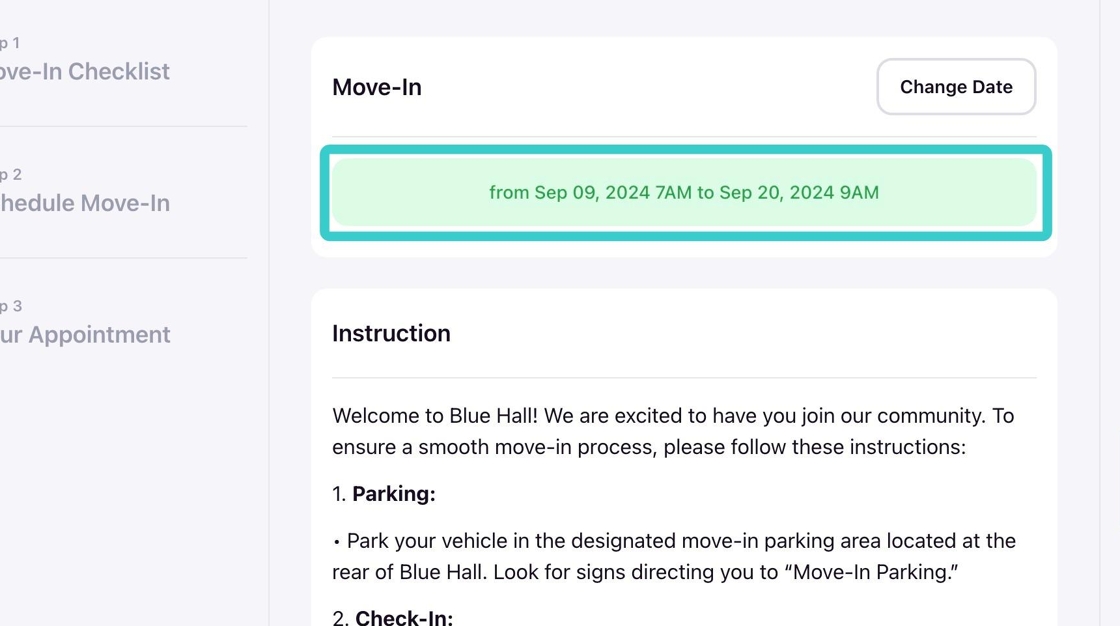Screen dimensions: 1120x626
Task: Click the Step 1 label
Action: [10, 43]
